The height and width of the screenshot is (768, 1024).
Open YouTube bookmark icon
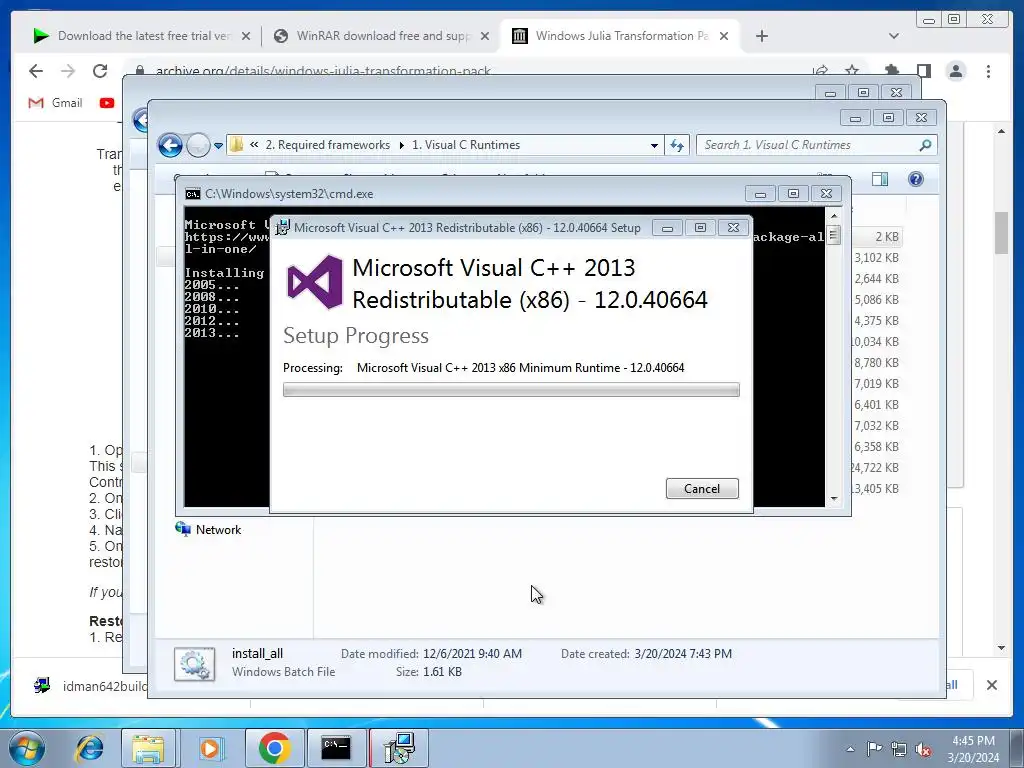tap(107, 103)
